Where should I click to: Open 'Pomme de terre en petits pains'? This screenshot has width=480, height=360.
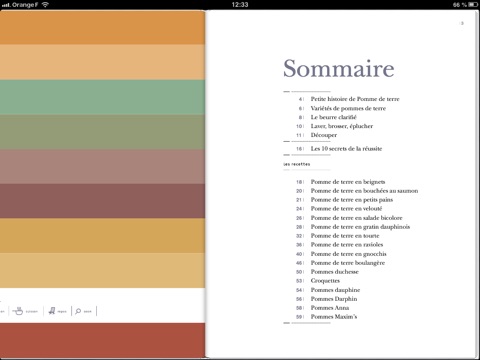tap(352, 200)
